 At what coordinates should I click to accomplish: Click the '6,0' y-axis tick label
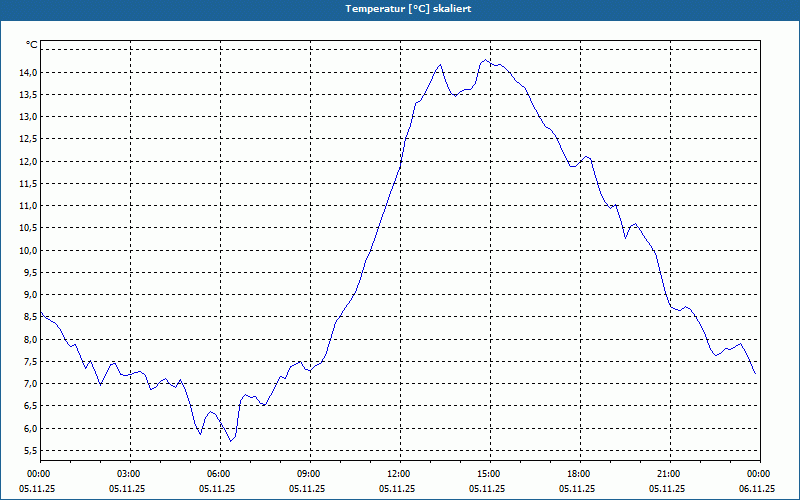pyautogui.click(x=31, y=428)
